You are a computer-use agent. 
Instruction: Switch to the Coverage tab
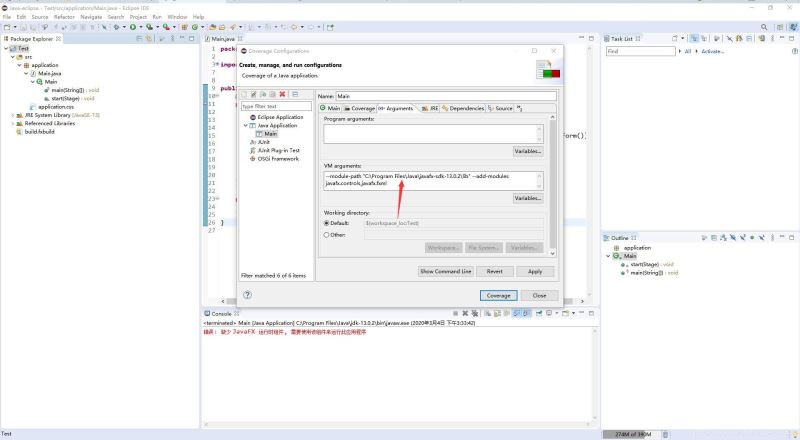(358, 108)
